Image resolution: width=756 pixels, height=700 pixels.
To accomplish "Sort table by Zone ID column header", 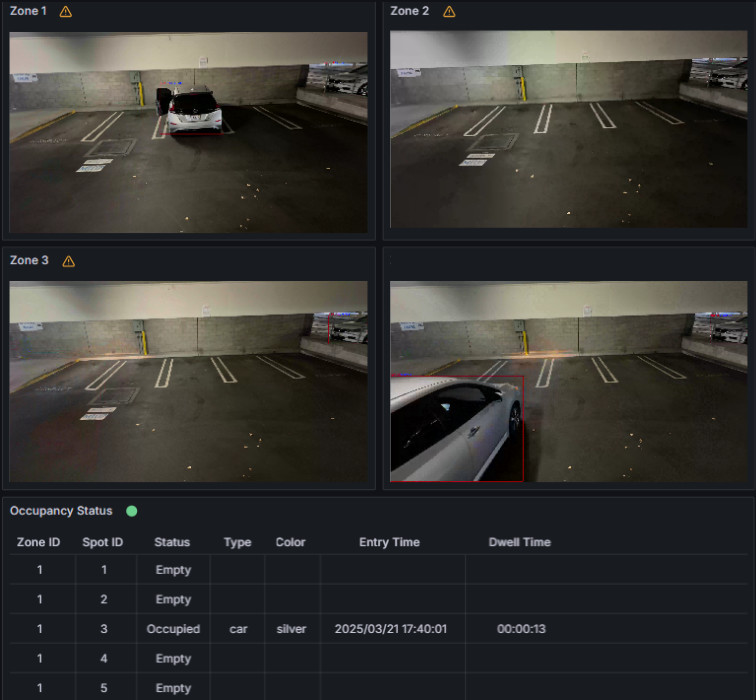I will click(x=39, y=542).
